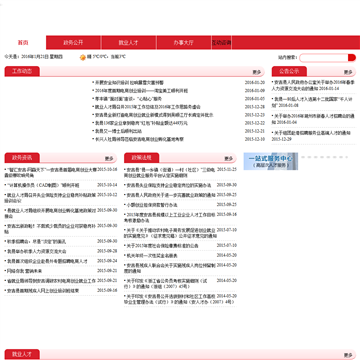
Task: Click 更多 in the 政务资讯 section
Action: [x=109, y=158]
